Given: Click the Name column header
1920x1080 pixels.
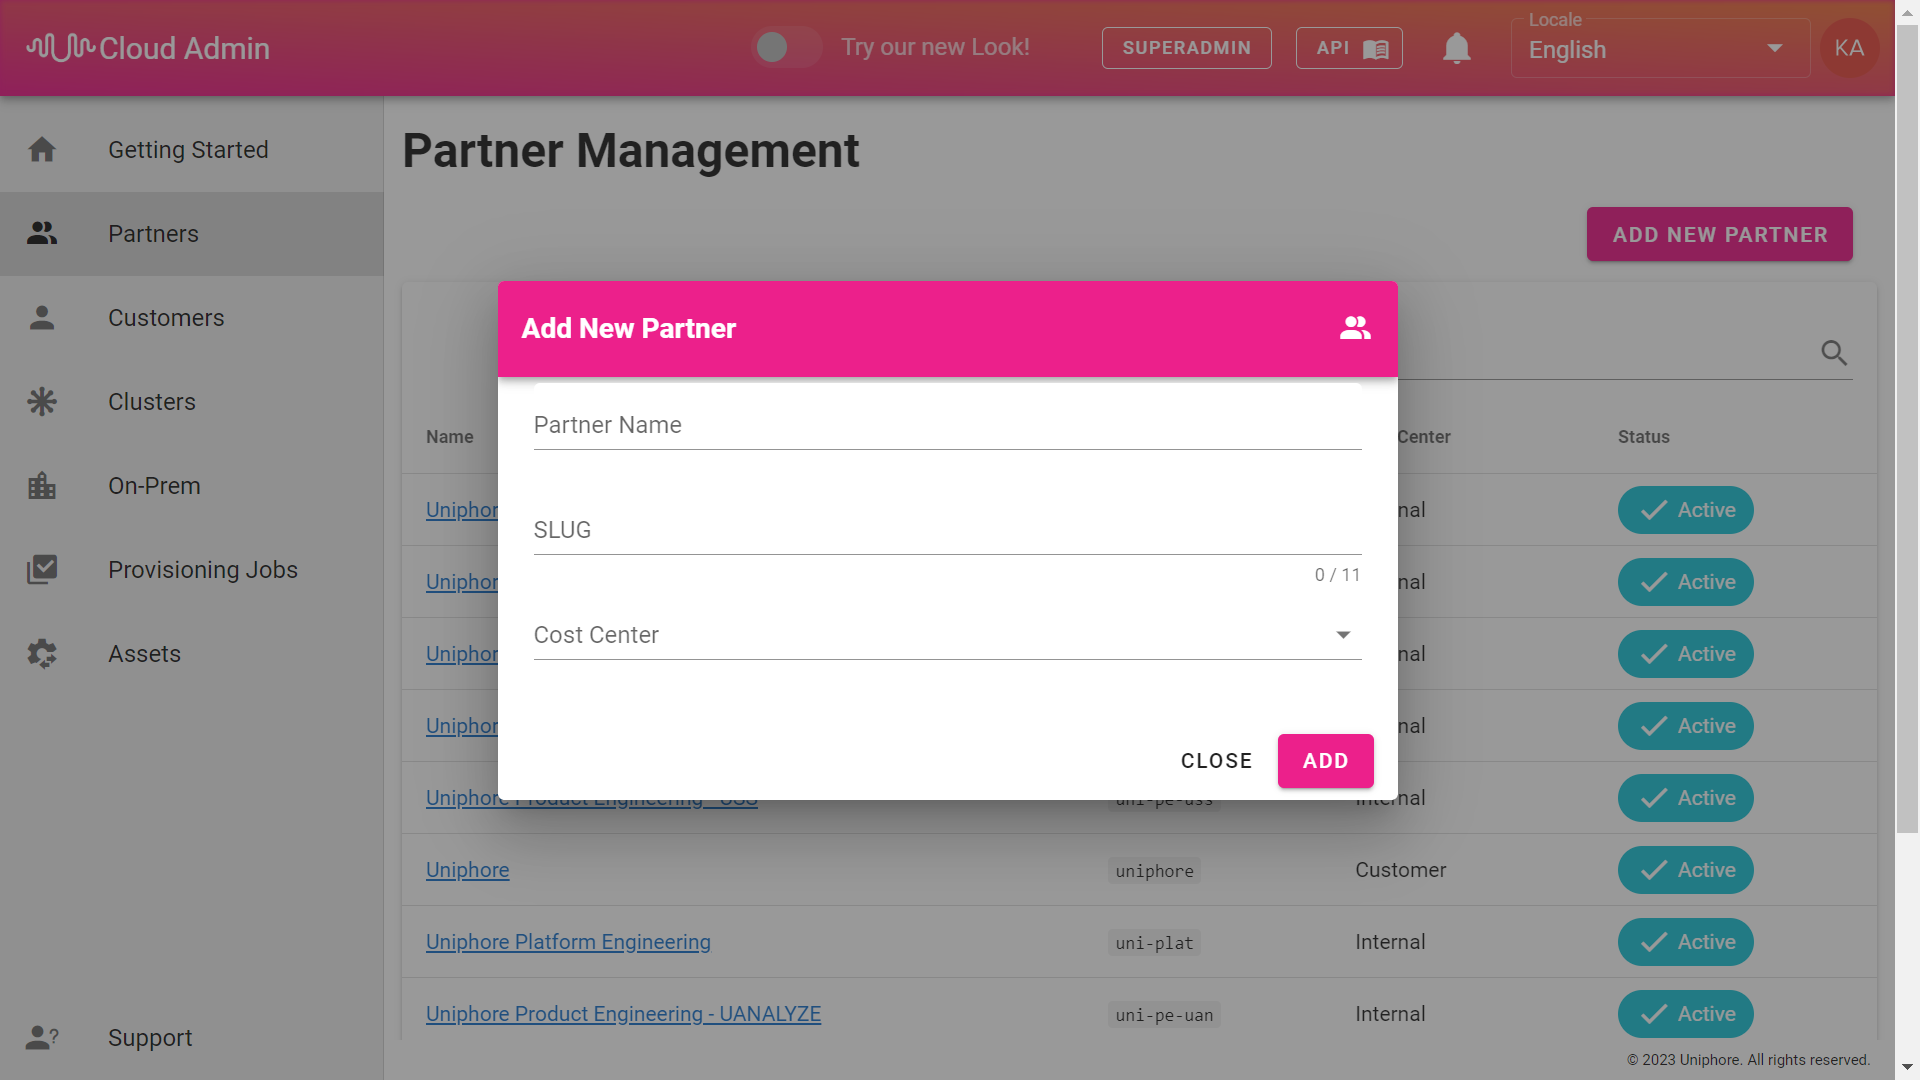Looking at the screenshot, I should click(x=449, y=437).
